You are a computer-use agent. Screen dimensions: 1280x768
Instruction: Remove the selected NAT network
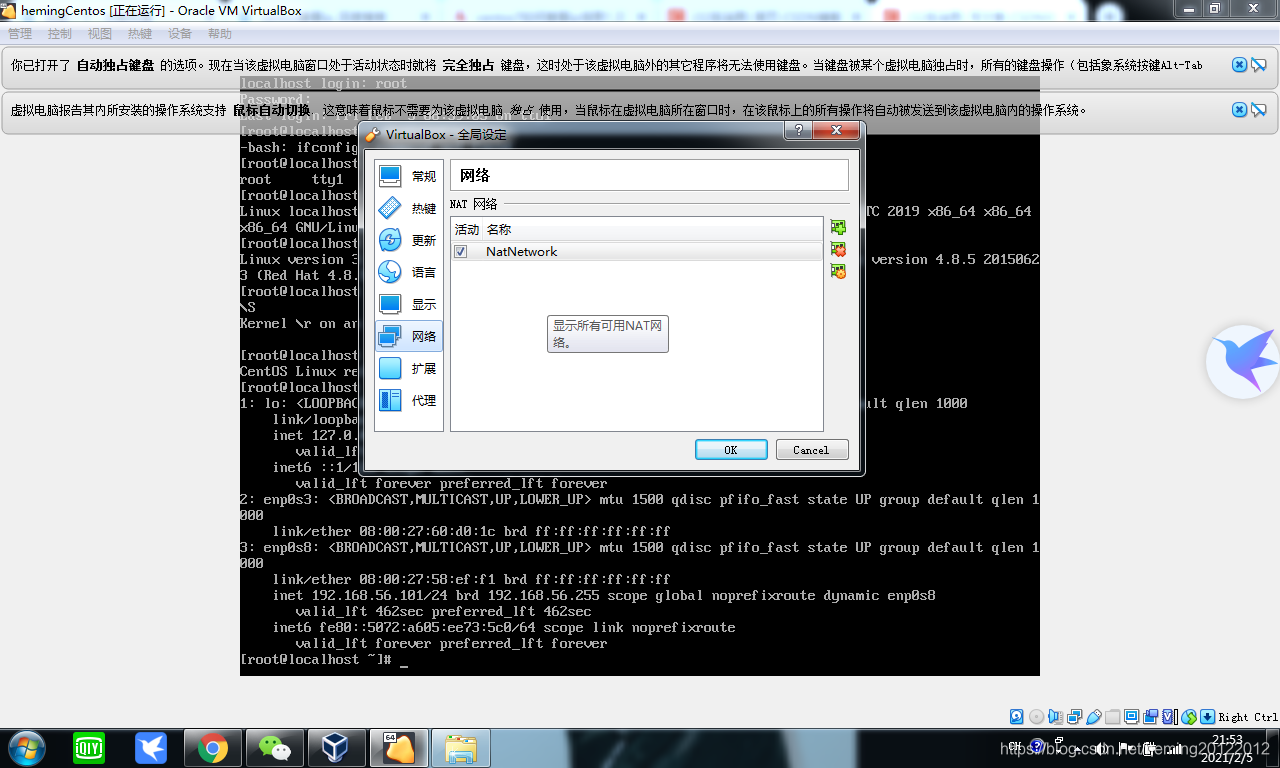point(838,250)
